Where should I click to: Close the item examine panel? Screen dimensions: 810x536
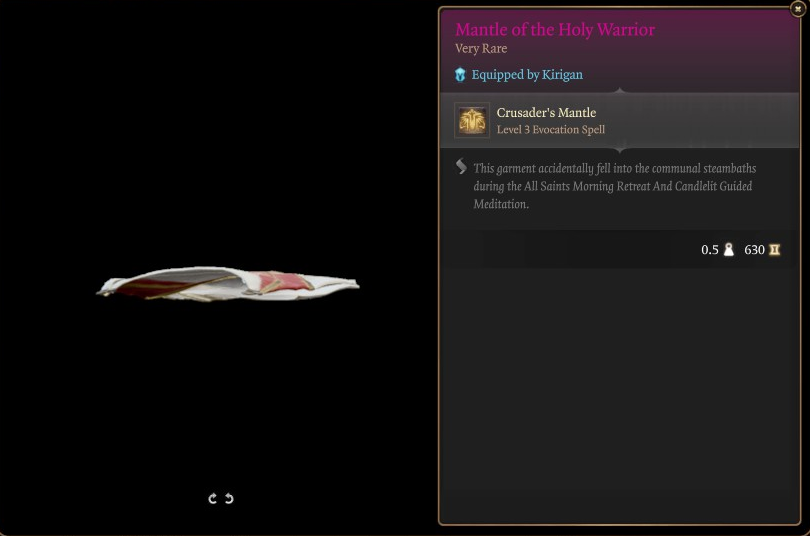coord(798,9)
